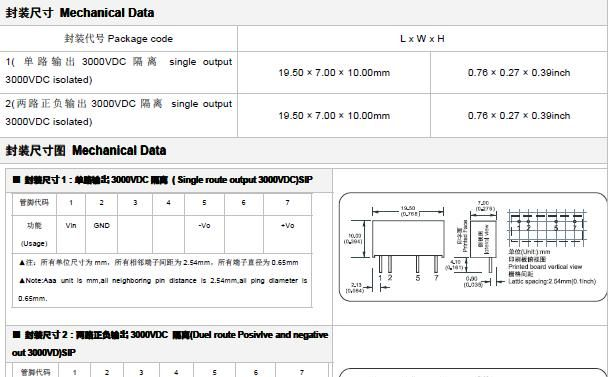
Task: Click the "功能 (Usage)" row label
Action: coord(34,234)
